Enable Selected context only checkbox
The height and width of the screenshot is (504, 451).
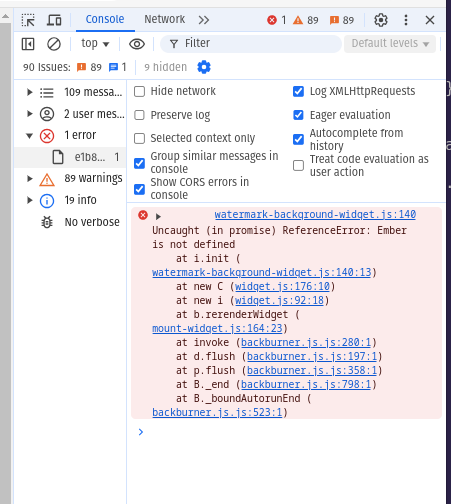point(139,138)
